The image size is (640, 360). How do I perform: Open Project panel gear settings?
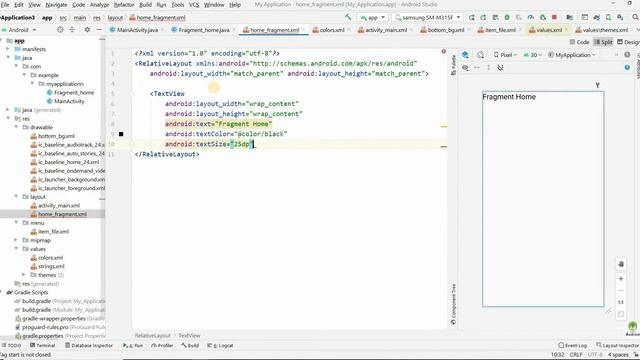point(87,30)
